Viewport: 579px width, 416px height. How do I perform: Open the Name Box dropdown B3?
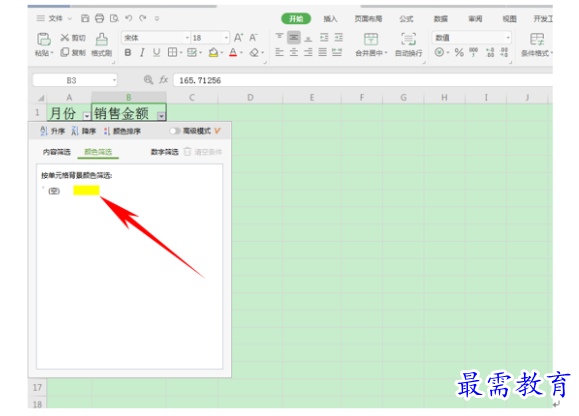tap(114, 80)
